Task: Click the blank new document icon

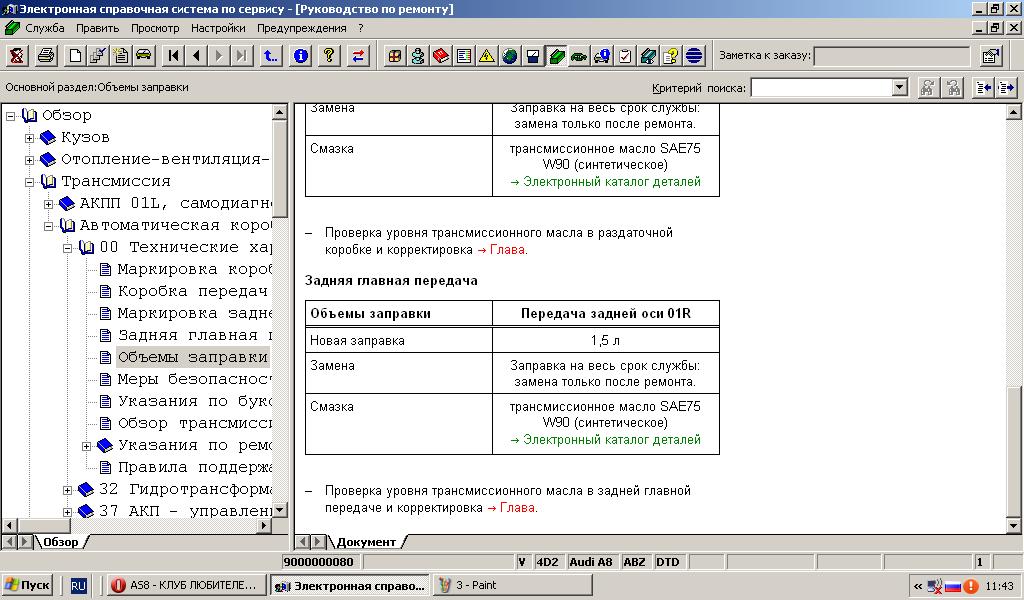Action: [76, 56]
